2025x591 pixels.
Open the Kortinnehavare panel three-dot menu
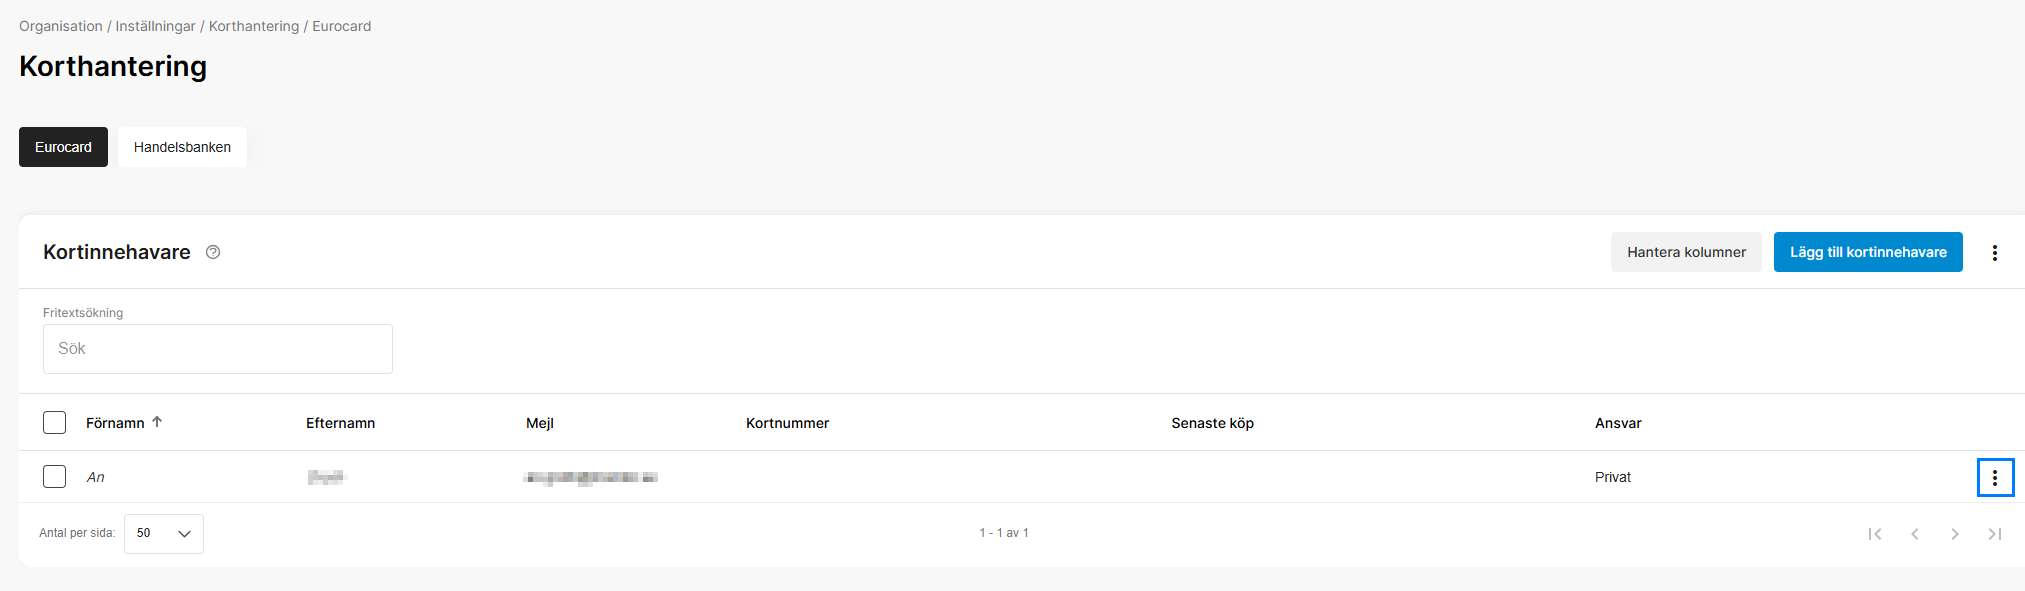tap(1994, 253)
